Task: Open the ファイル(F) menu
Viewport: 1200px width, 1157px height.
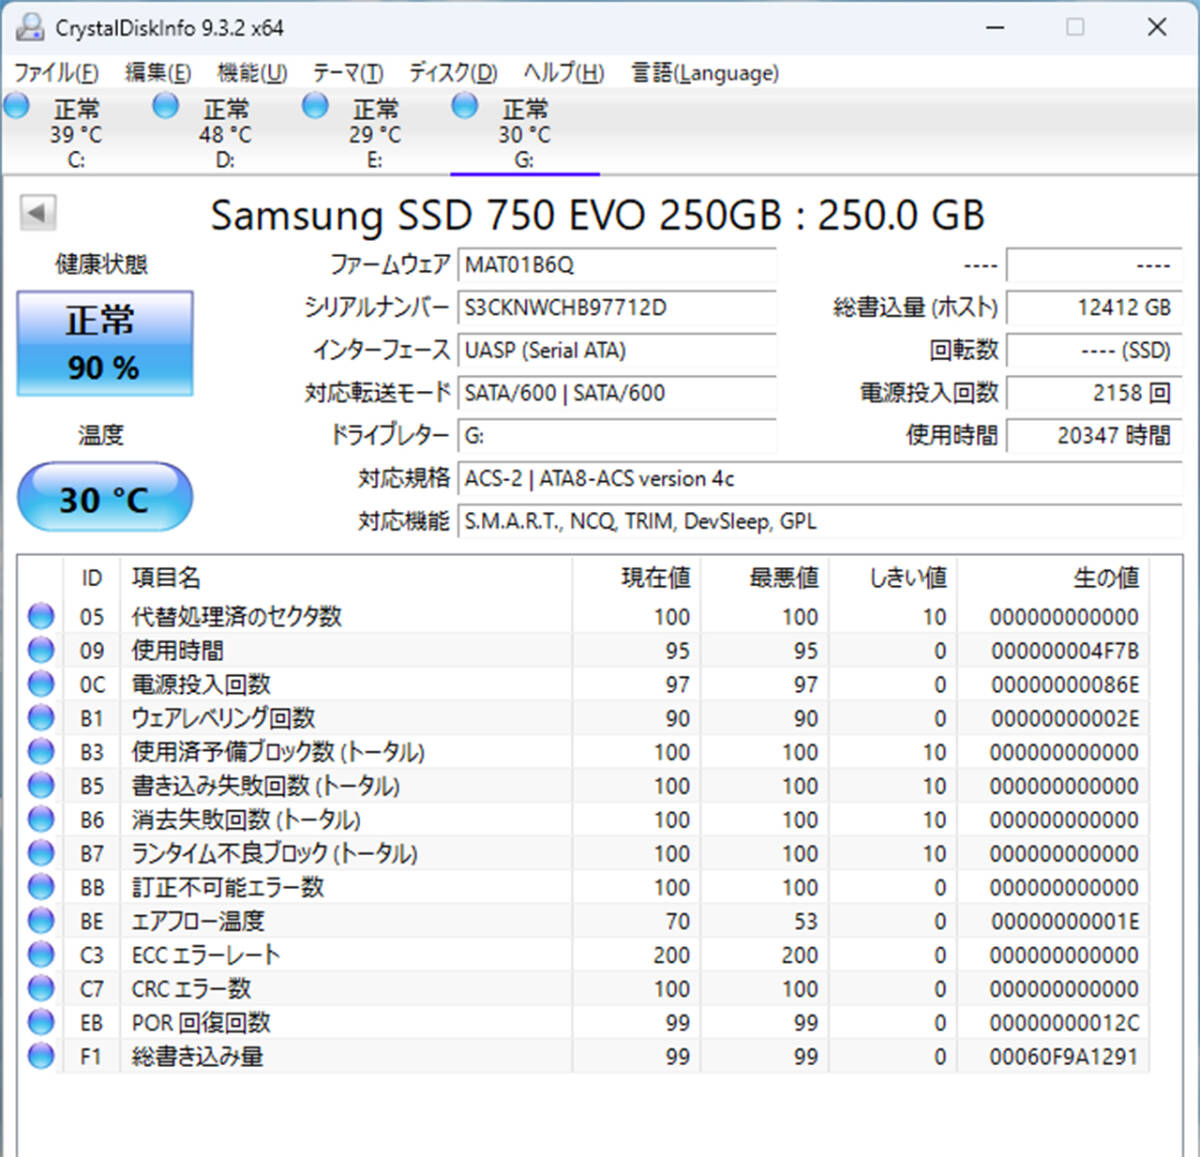Action: coord(56,73)
